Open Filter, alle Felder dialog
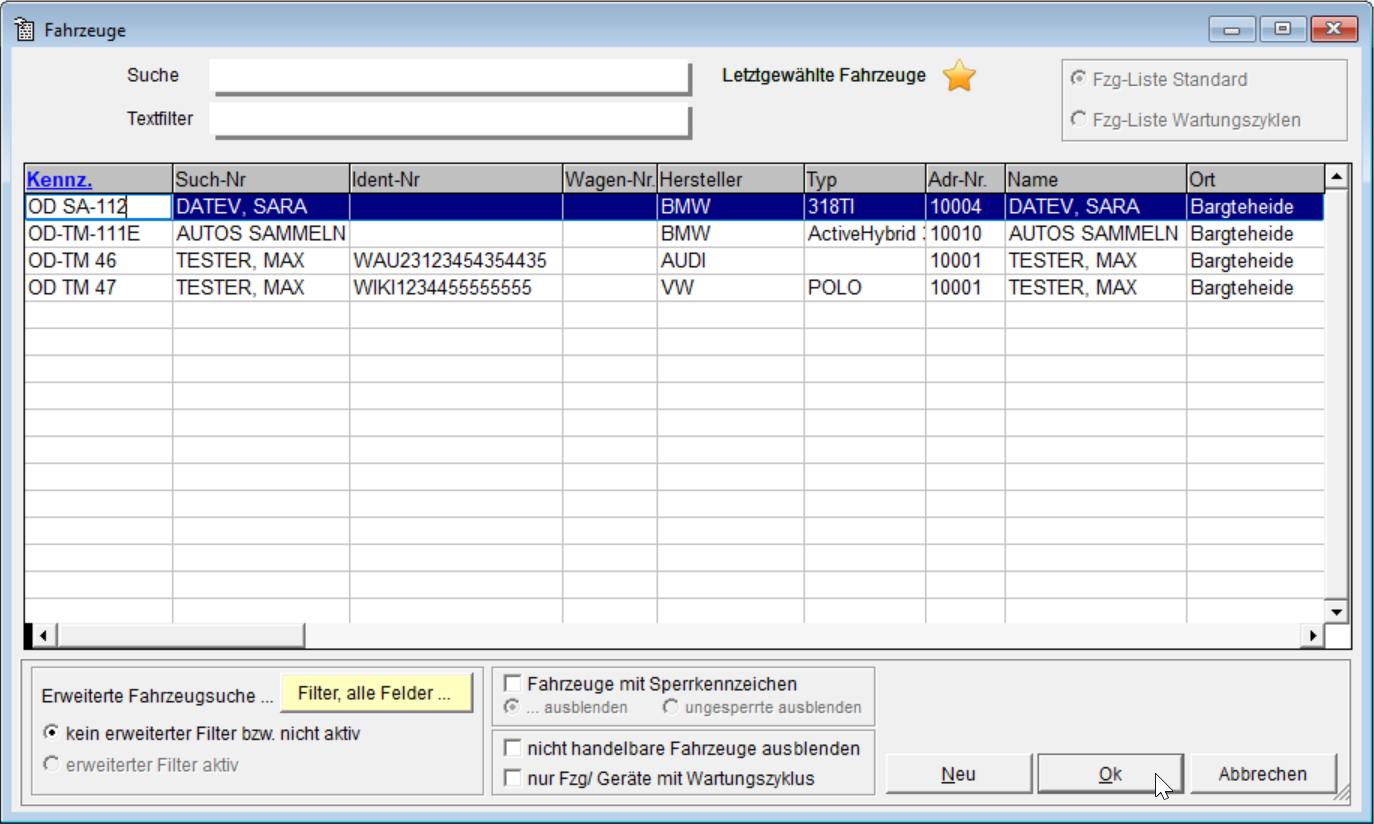Screen dimensions: 1374x824 click(377, 693)
